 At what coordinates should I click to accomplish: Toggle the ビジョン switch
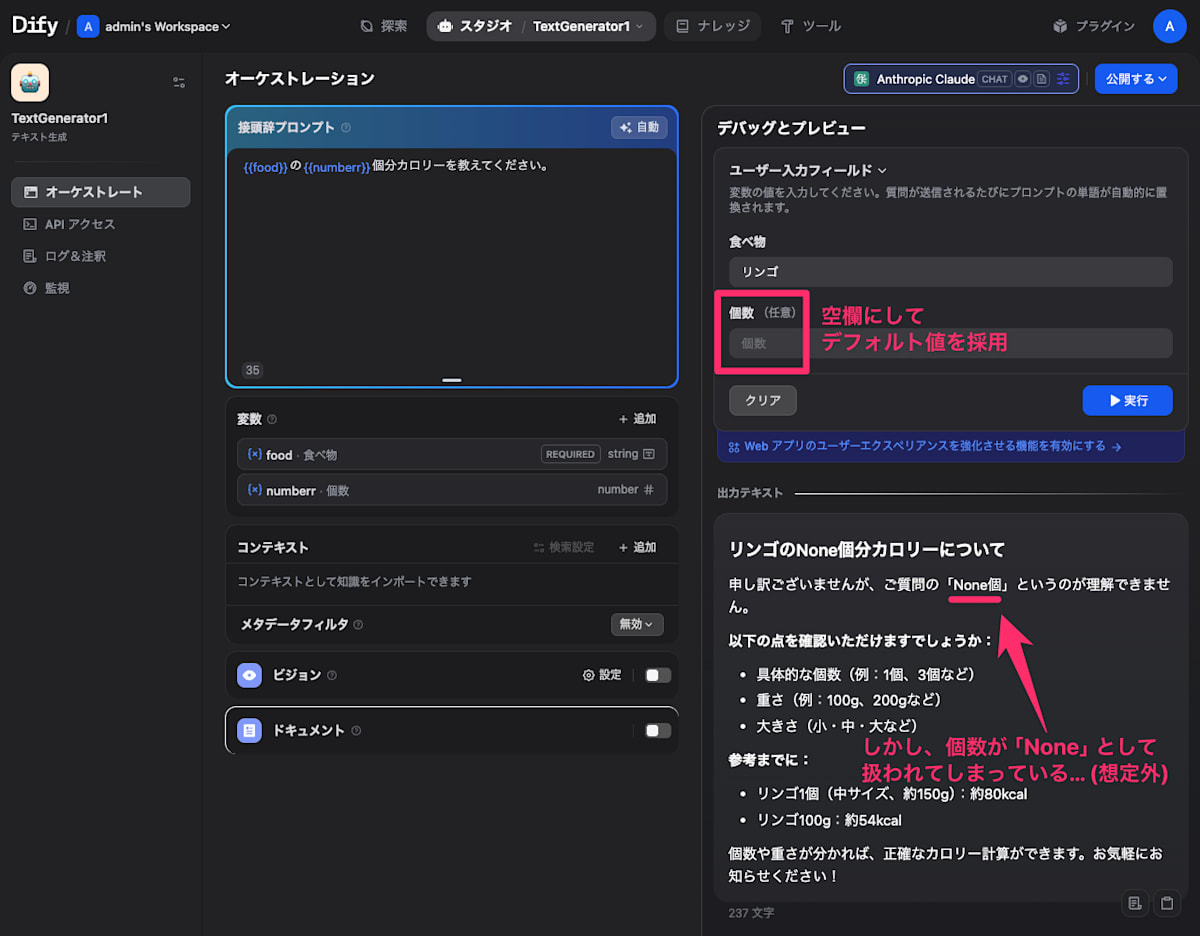(658, 675)
